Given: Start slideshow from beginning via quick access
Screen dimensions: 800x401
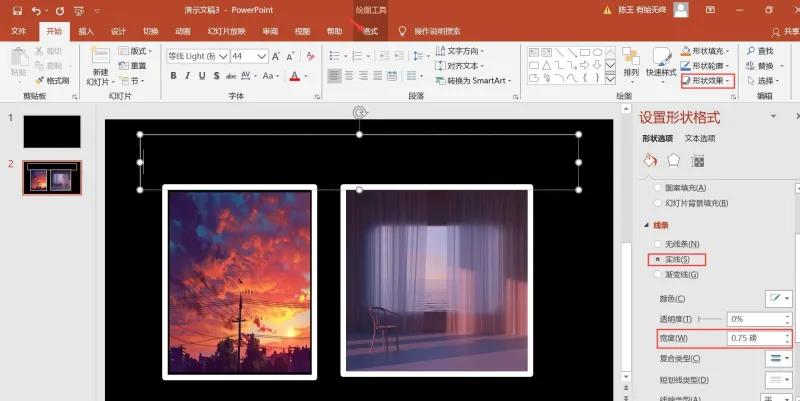Looking at the screenshot, I should (79, 10).
